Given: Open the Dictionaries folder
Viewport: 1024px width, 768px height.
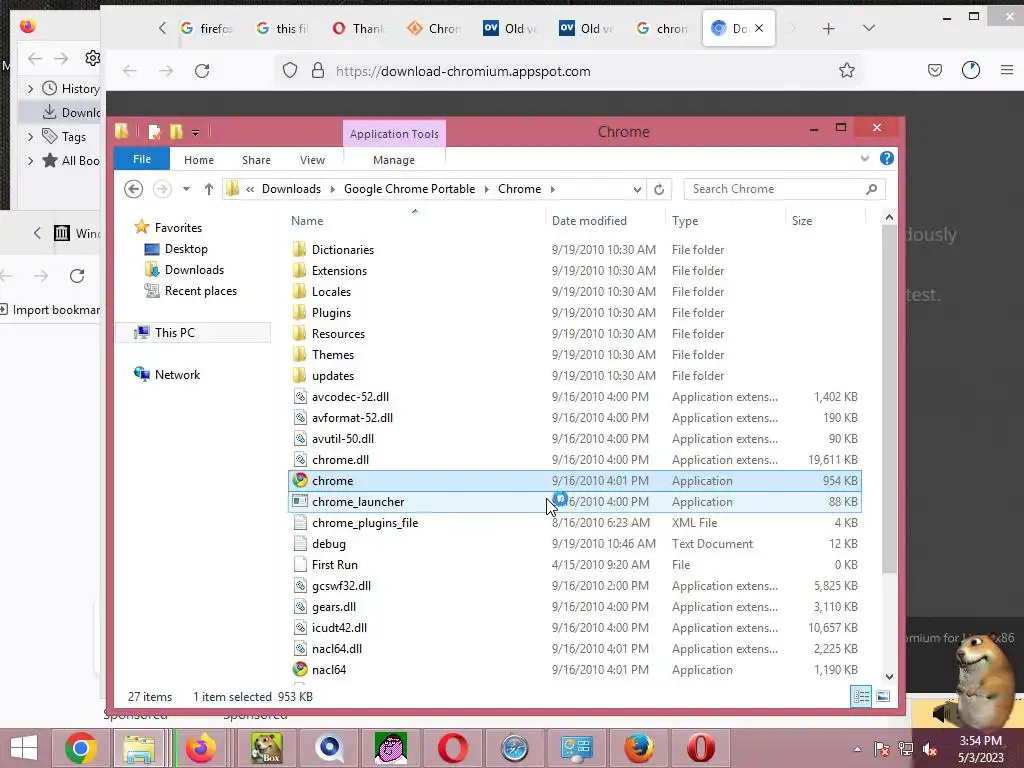Looking at the screenshot, I should [x=342, y=249].
